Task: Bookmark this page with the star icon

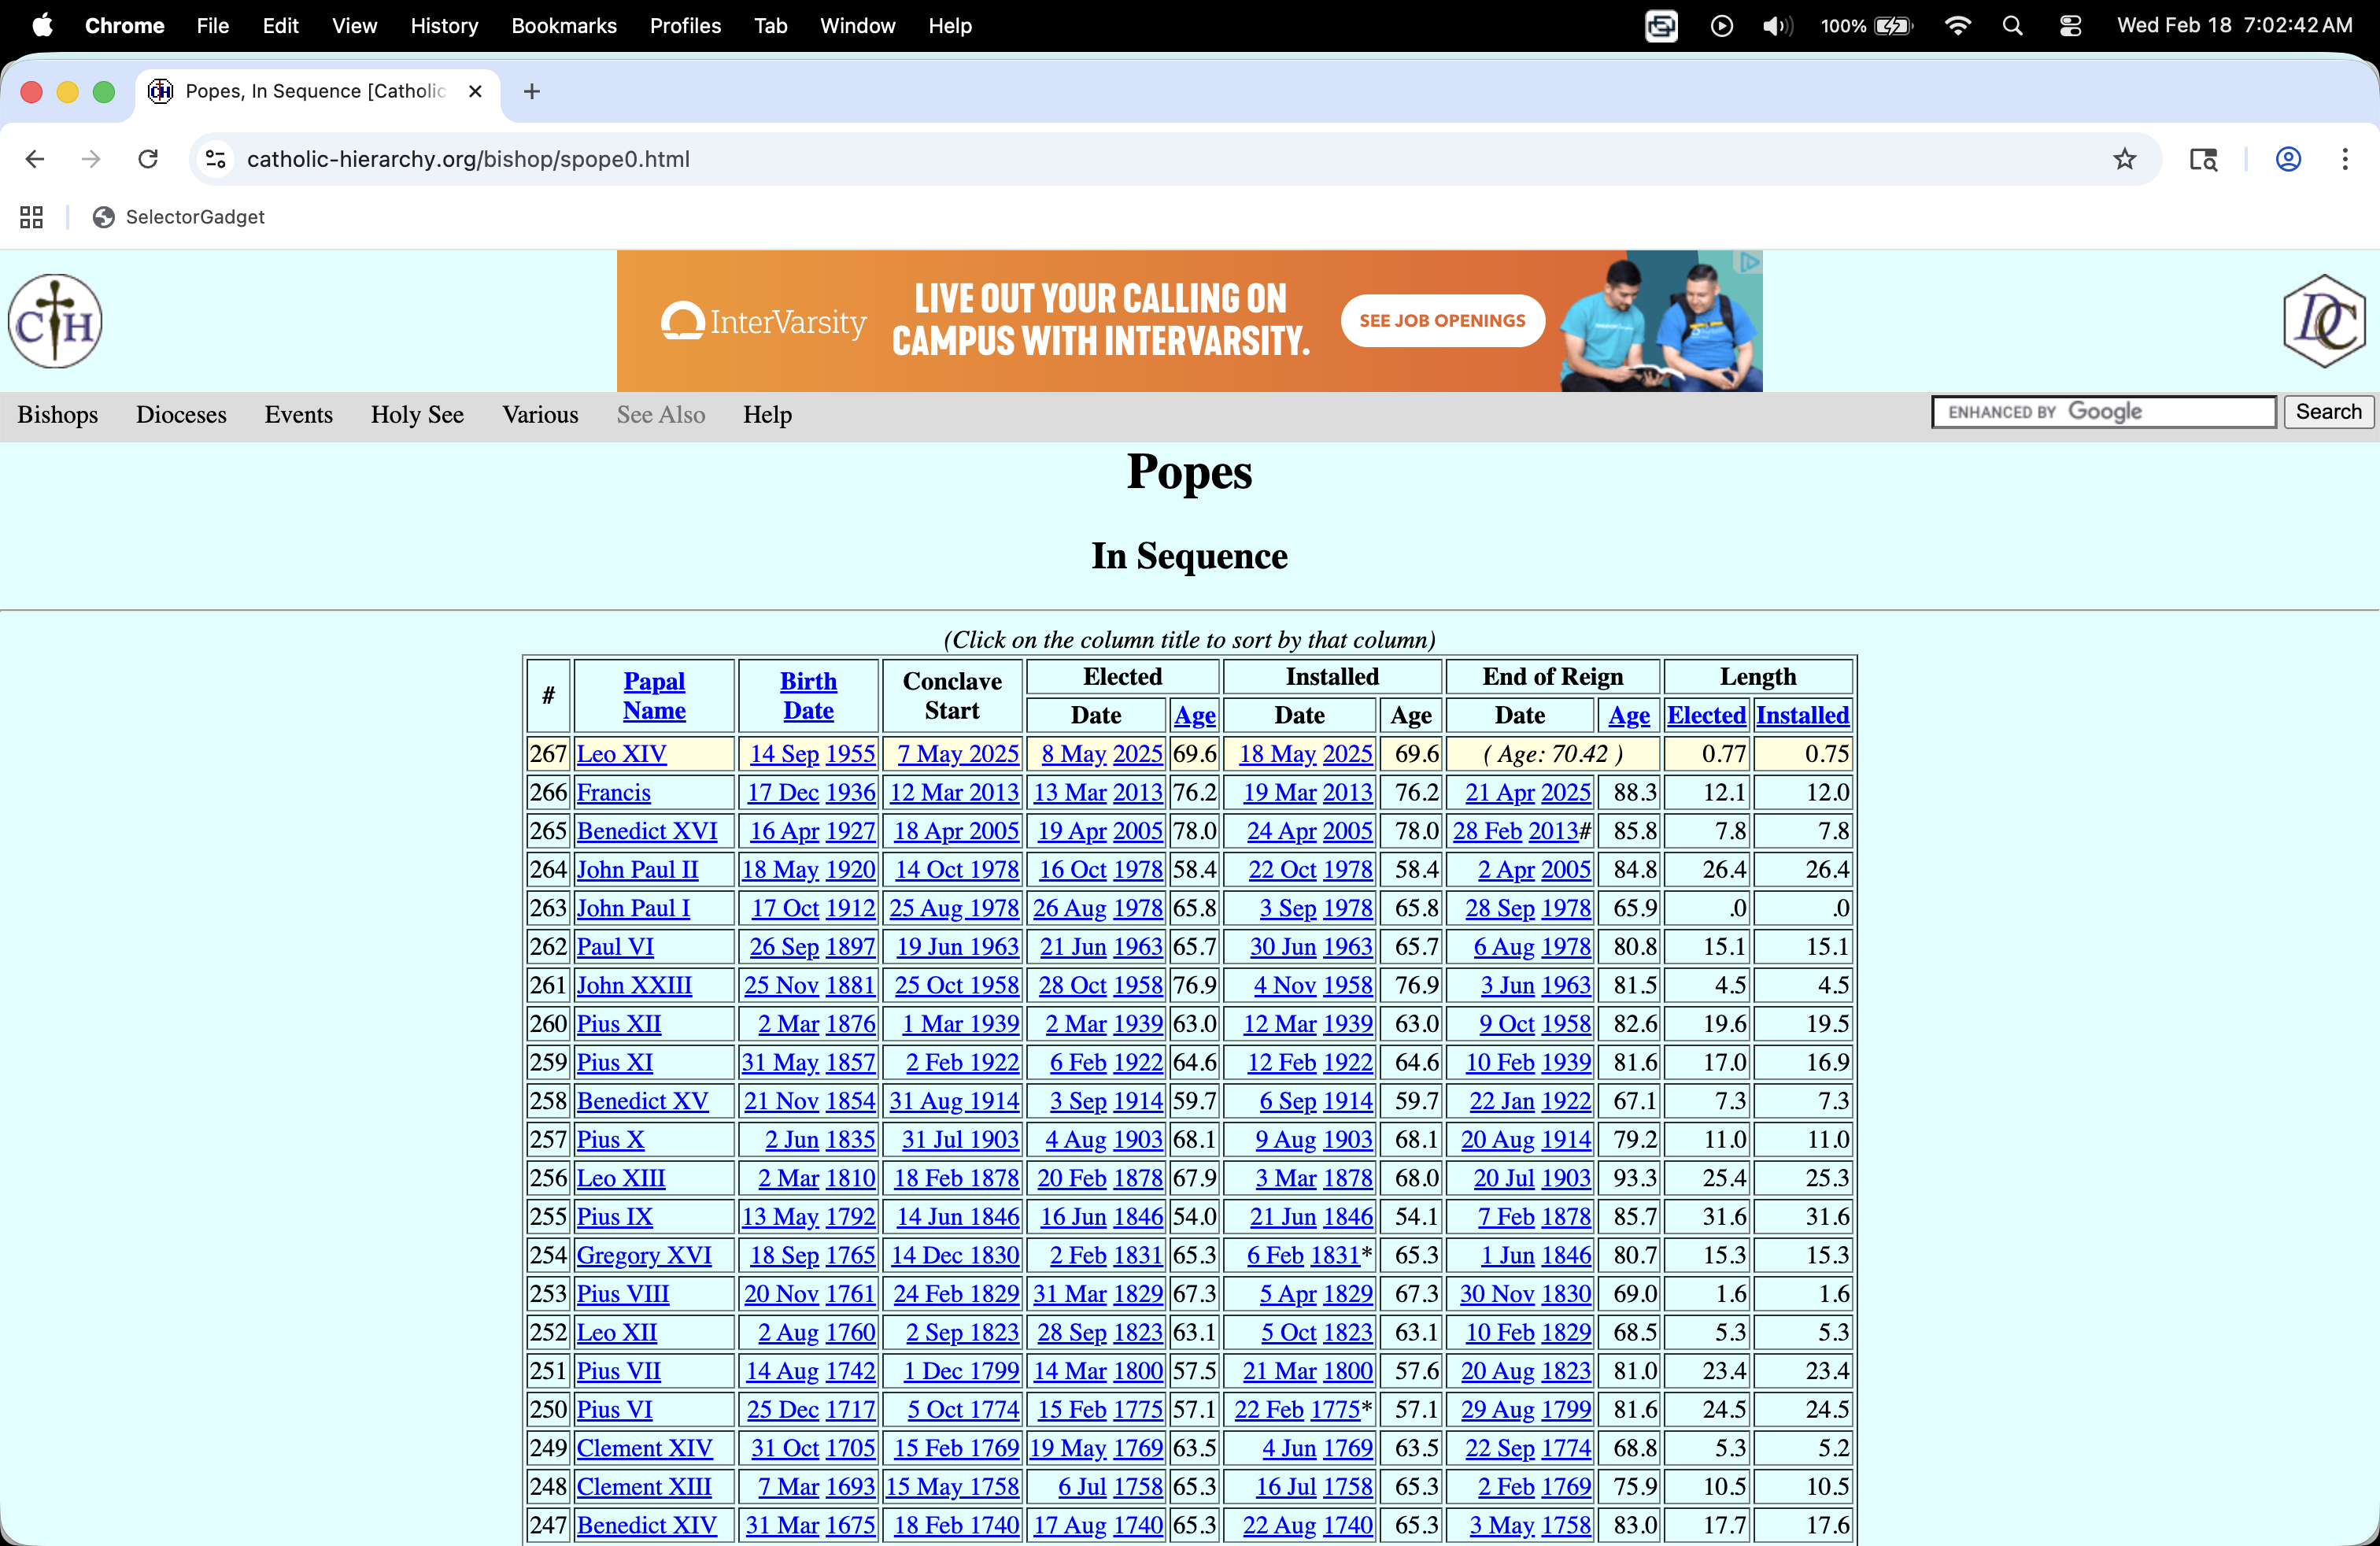Action: [2124, 159]
